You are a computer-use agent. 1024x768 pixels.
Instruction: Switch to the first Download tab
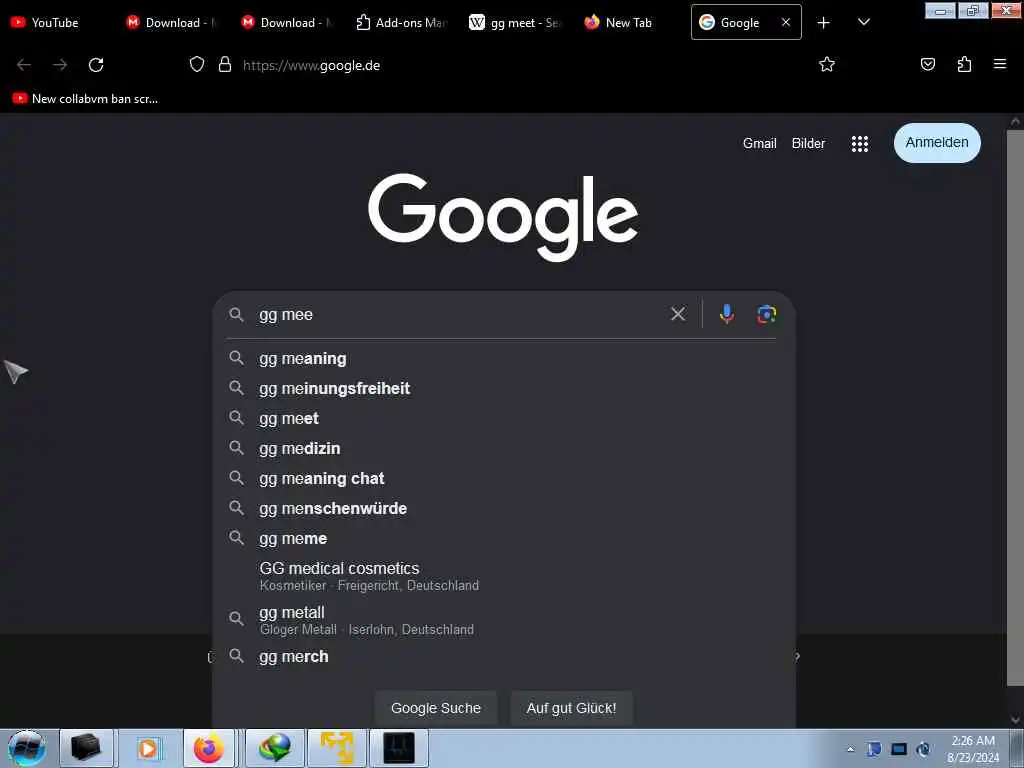pos(172,23)
